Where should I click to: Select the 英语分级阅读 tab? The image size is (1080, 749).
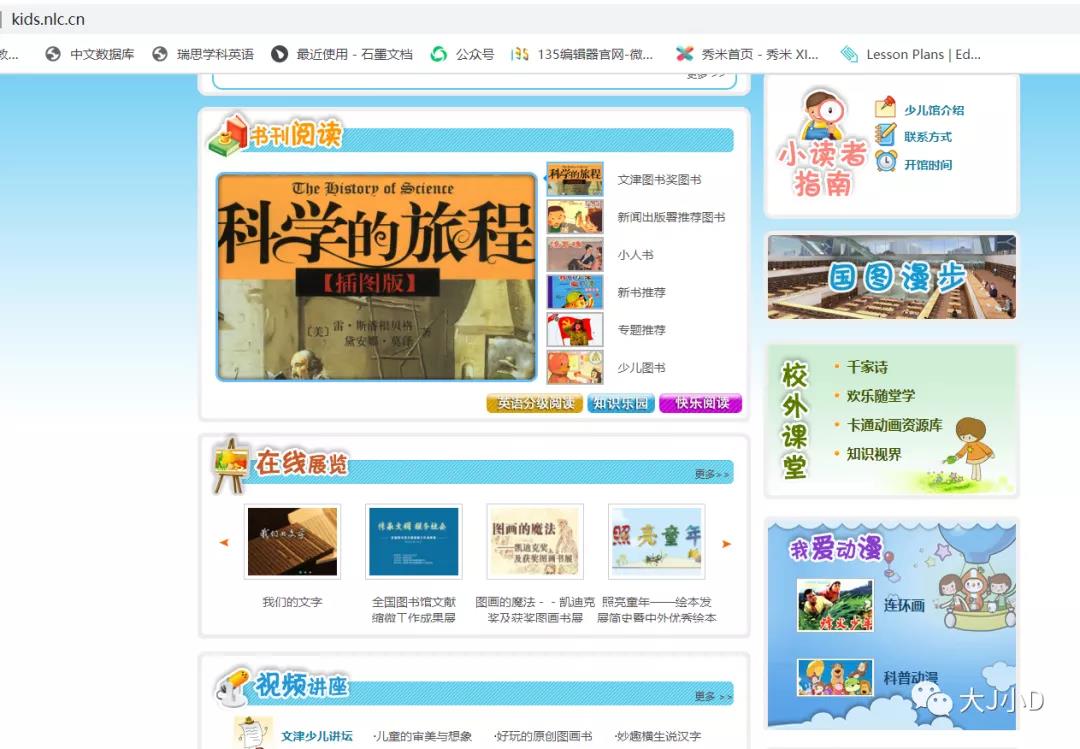[535, 404]
